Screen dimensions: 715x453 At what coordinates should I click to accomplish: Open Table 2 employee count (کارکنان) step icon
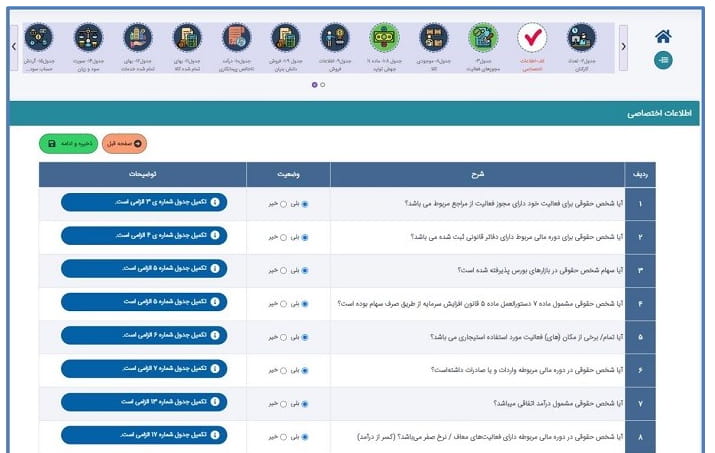(x=581, y=37)
